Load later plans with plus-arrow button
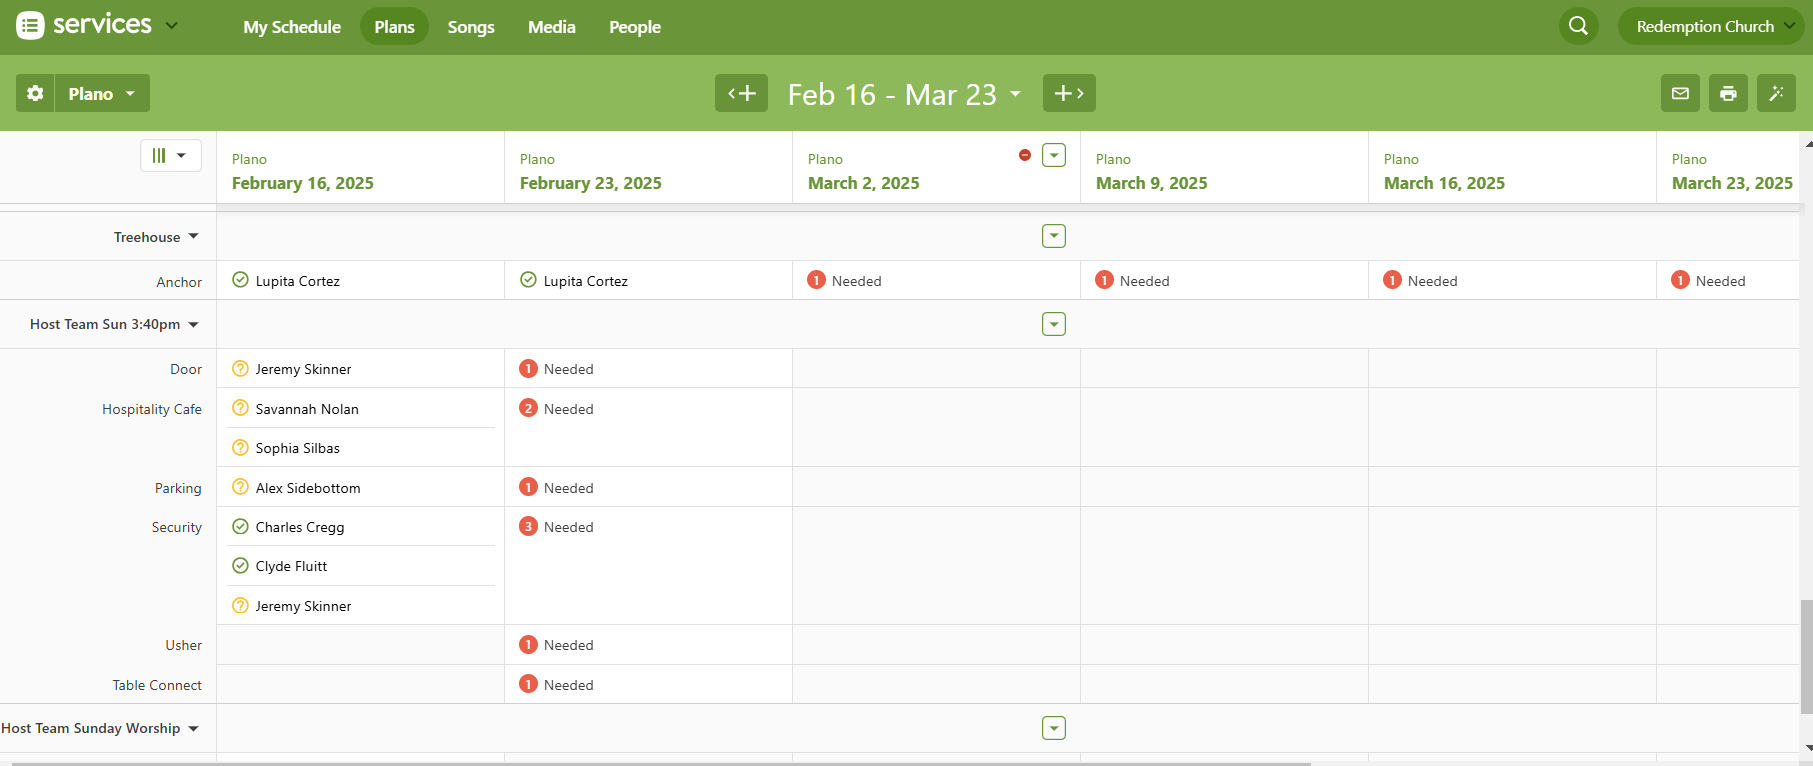Image resolution: width=1813 pixels, height=766 pixels. [x=1069, y=93]
